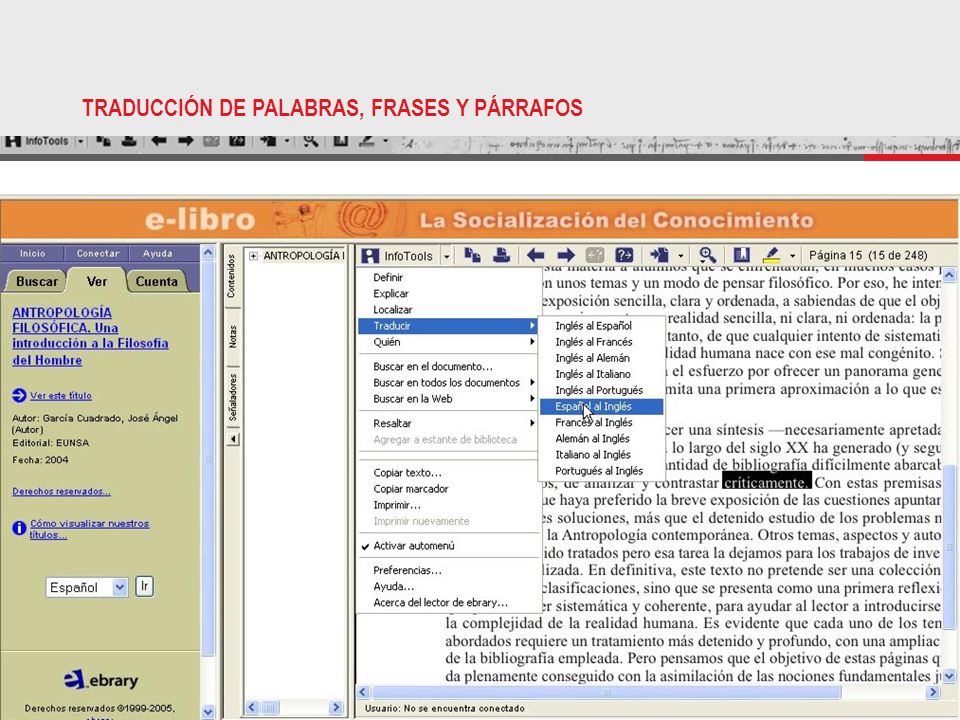Viewport: 960px width, 720px height.
Task: Open the Cómo visualizar nuestros títulos link
Action: tap(90, 529)
